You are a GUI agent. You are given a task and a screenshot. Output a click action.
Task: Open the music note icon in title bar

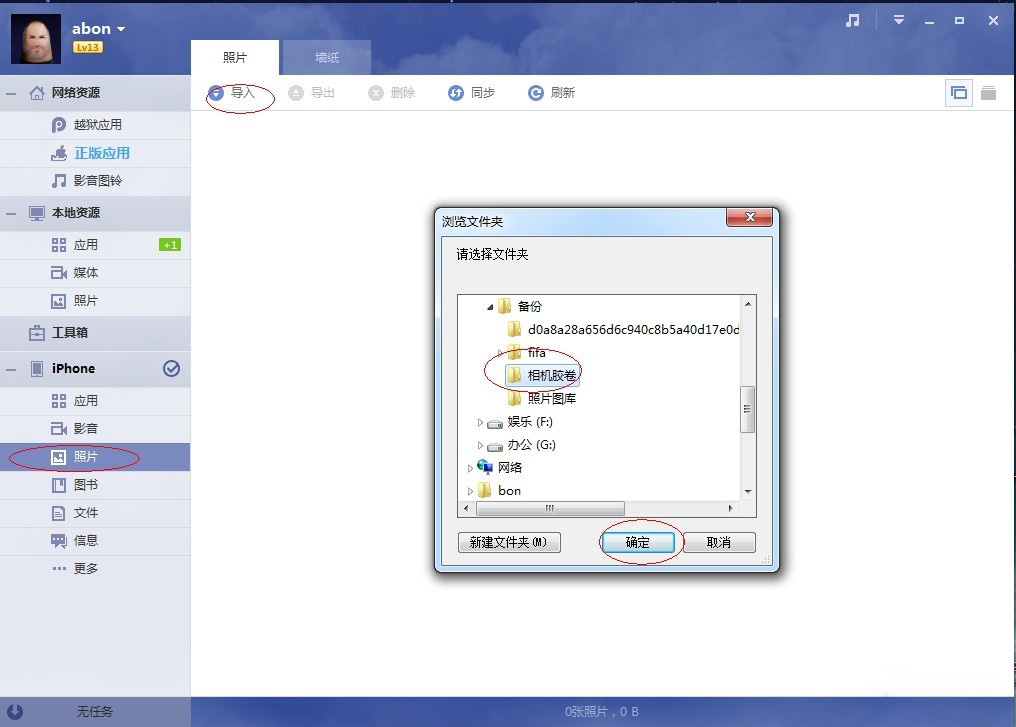pos(853,21)
